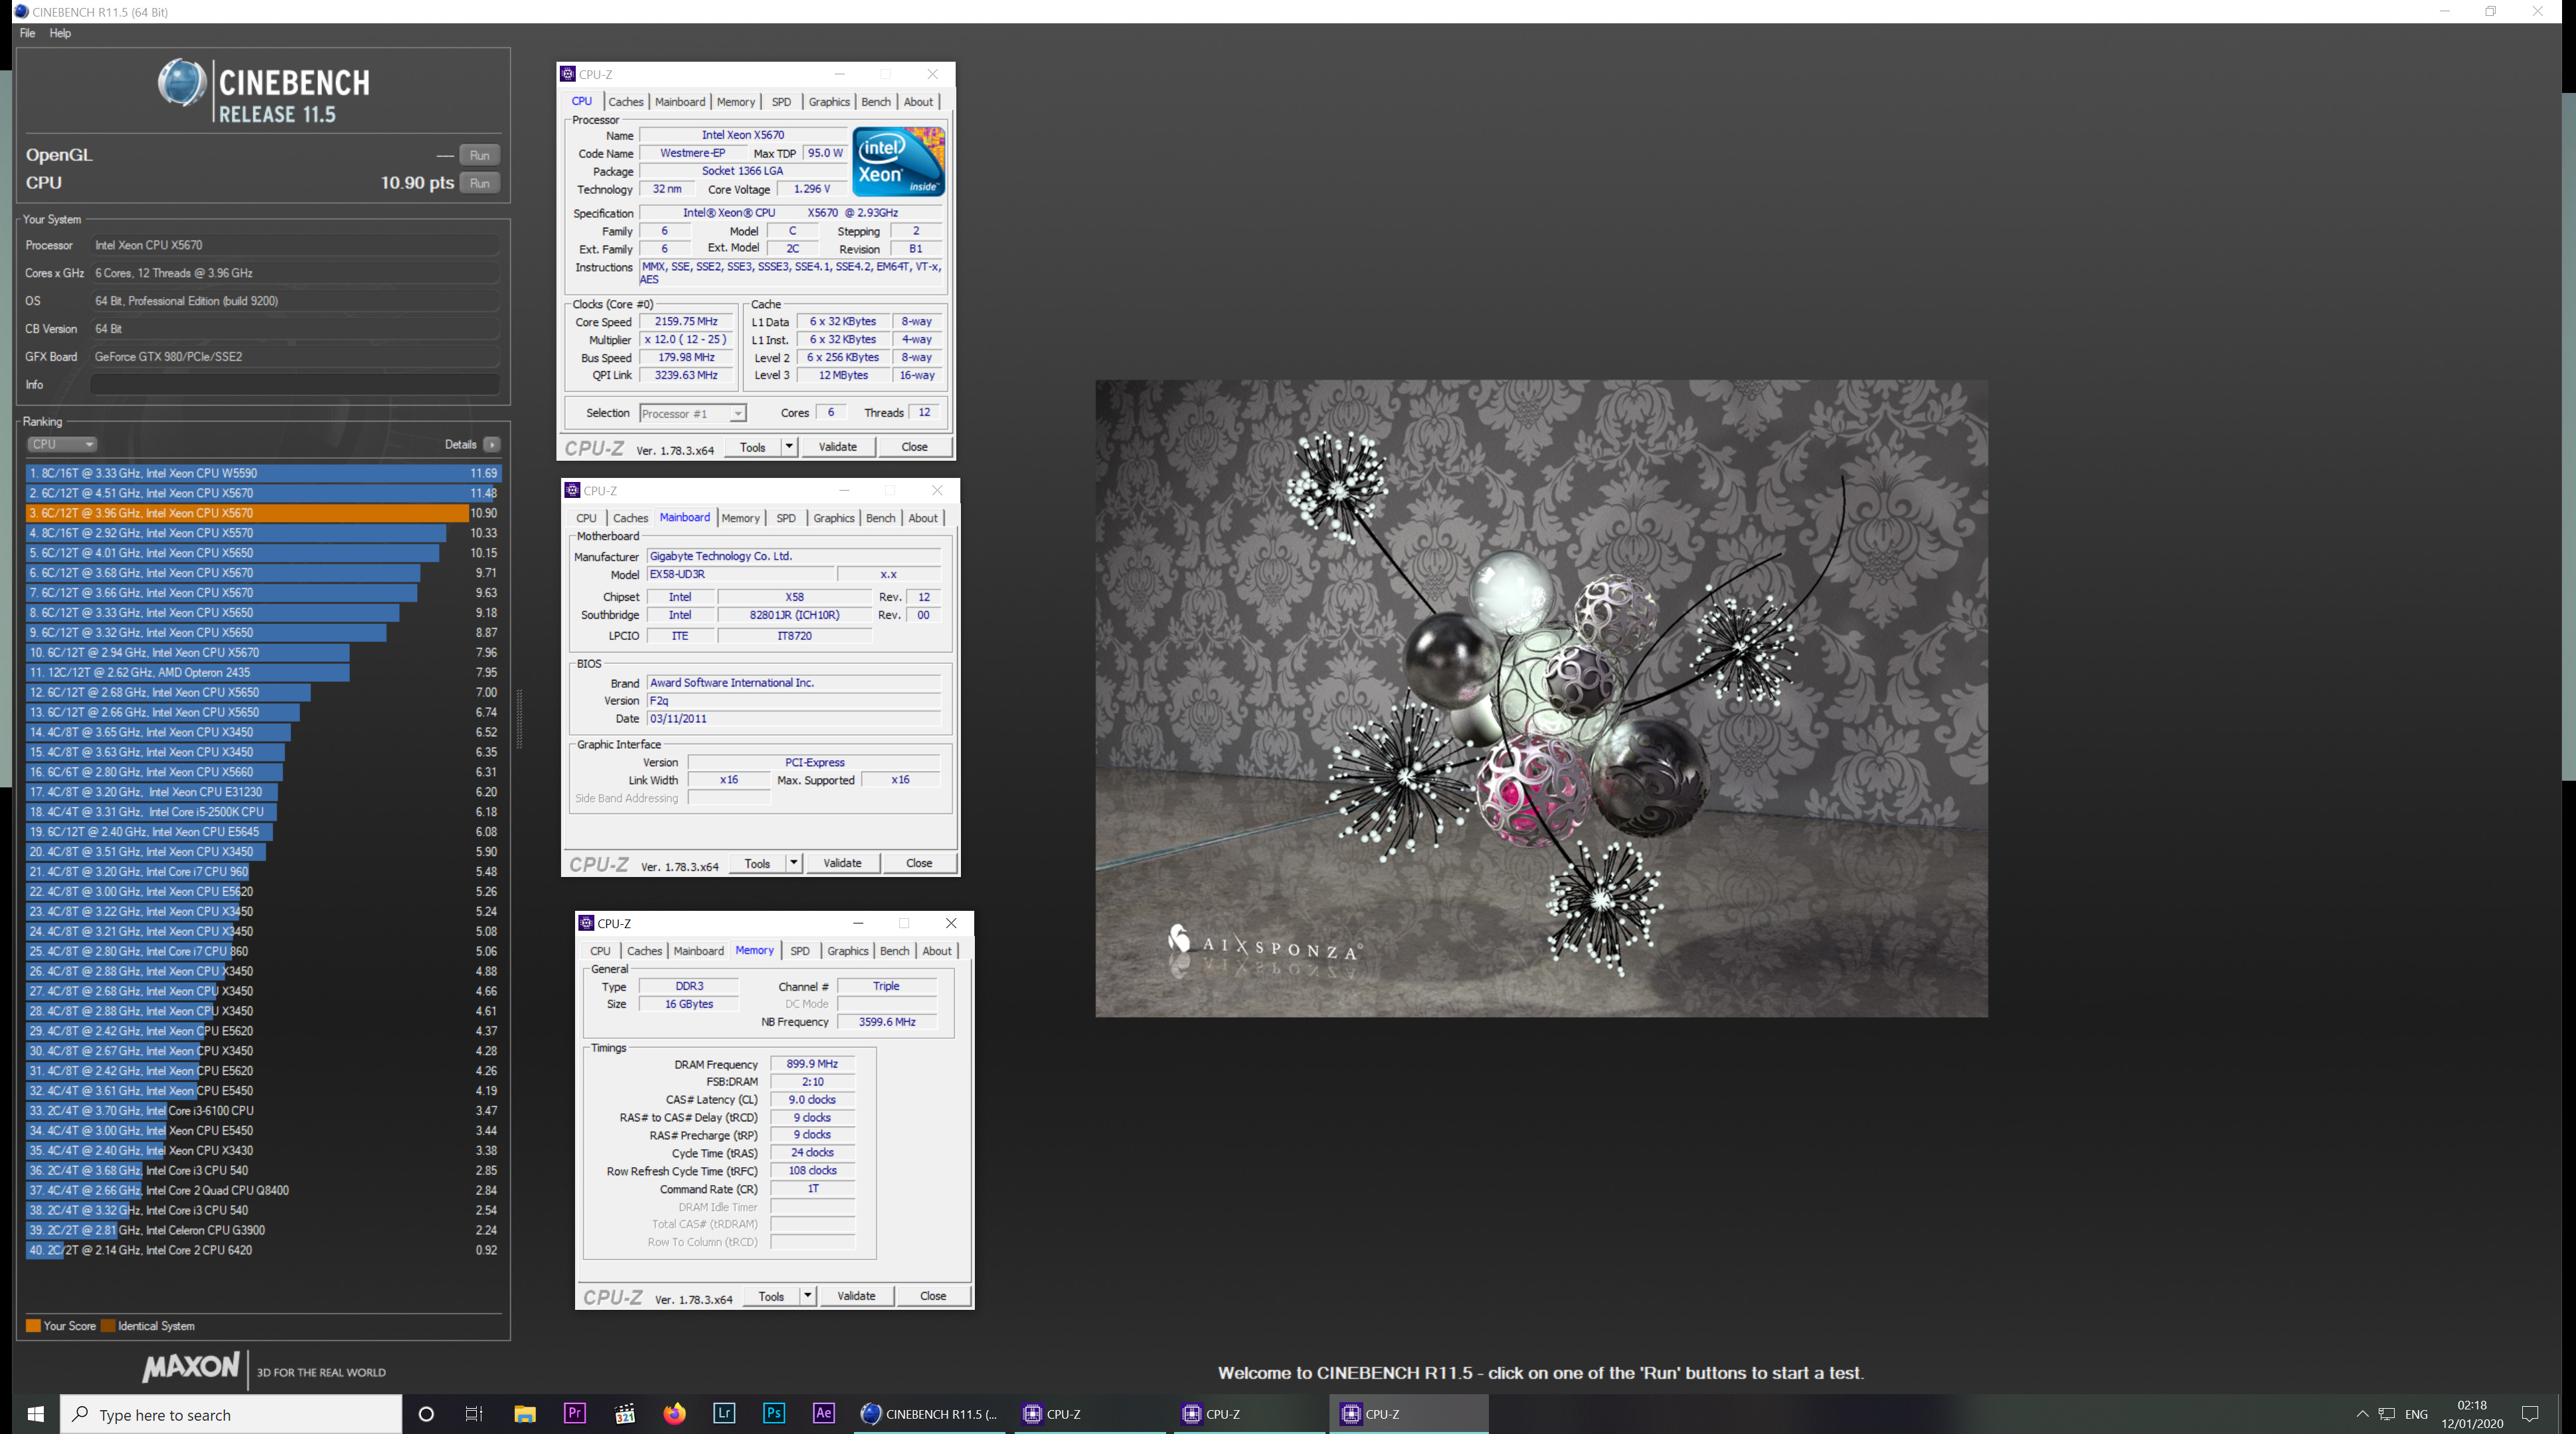Click Validate in top CPU-Z window
The width and height of the screenshot is (2576, 1434).
pos(838,447)
